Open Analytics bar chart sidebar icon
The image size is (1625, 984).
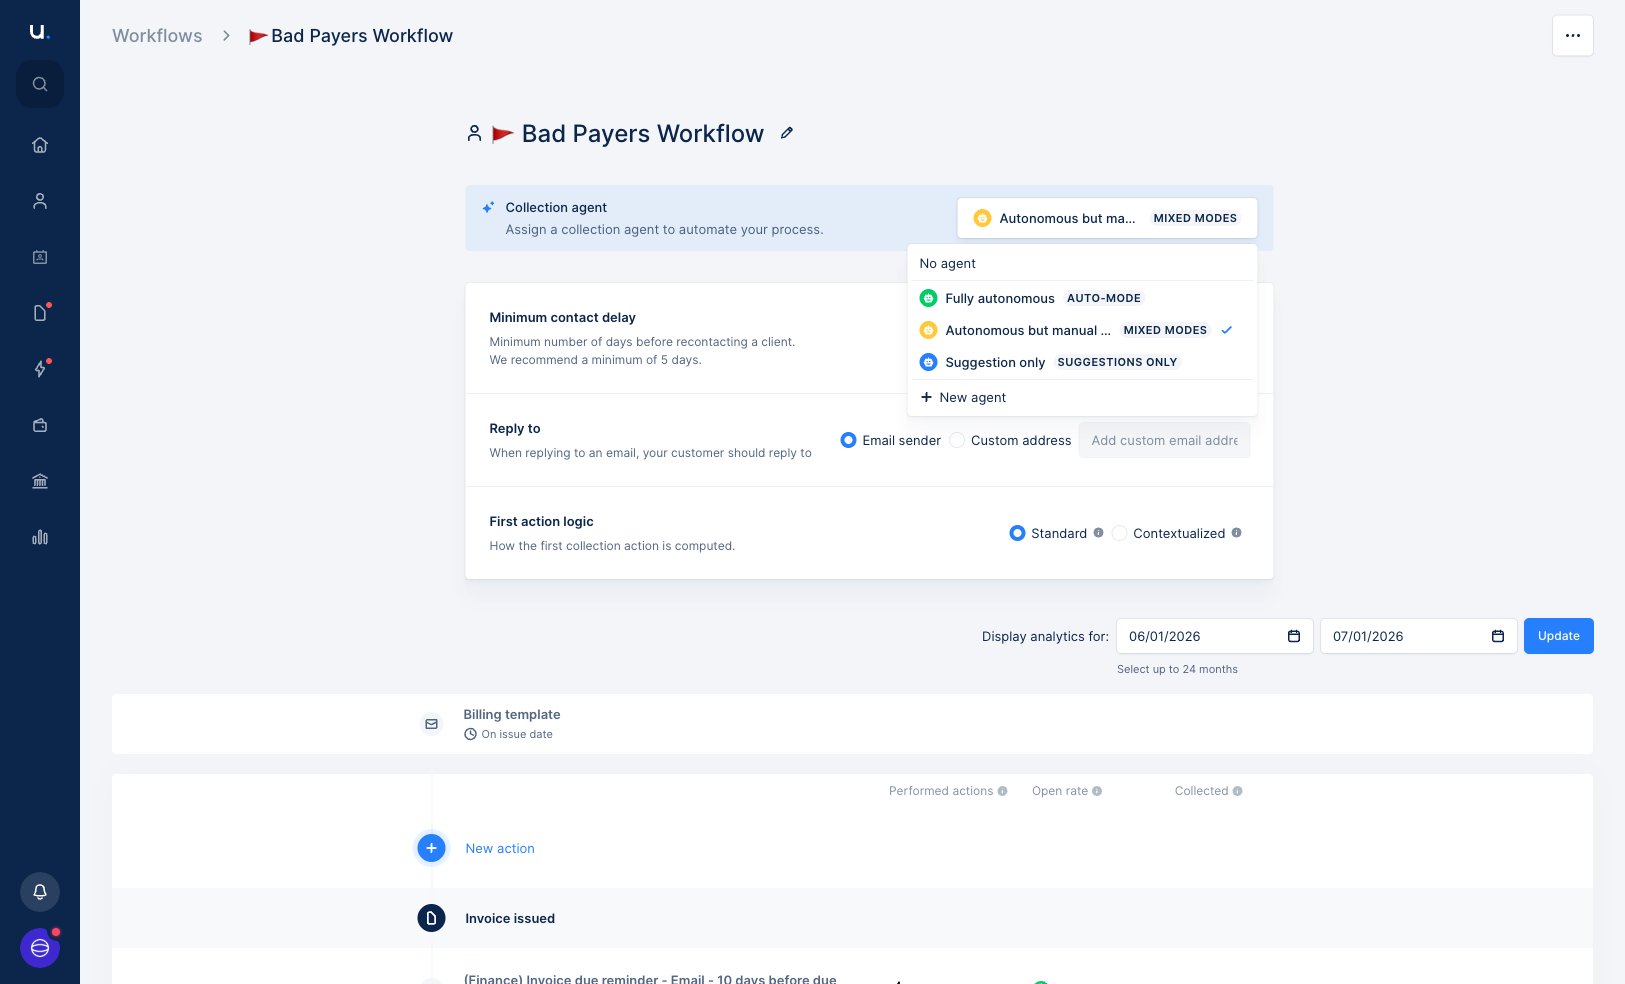[x=40, y=537]
